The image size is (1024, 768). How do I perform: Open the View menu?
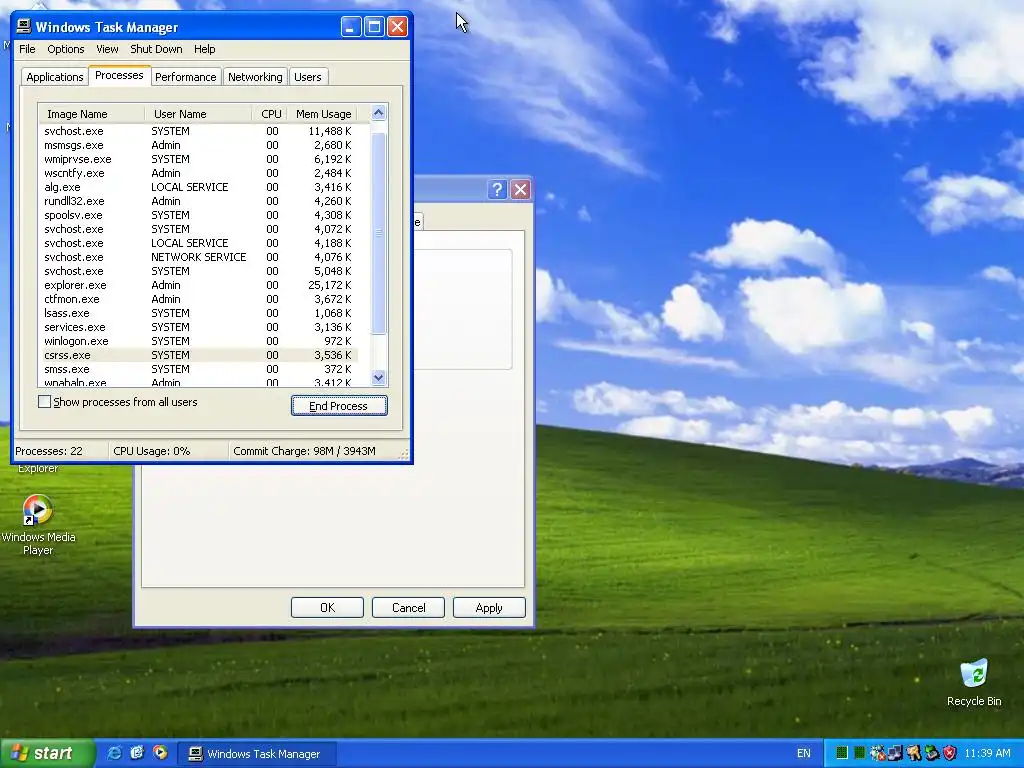pos(107,49)
